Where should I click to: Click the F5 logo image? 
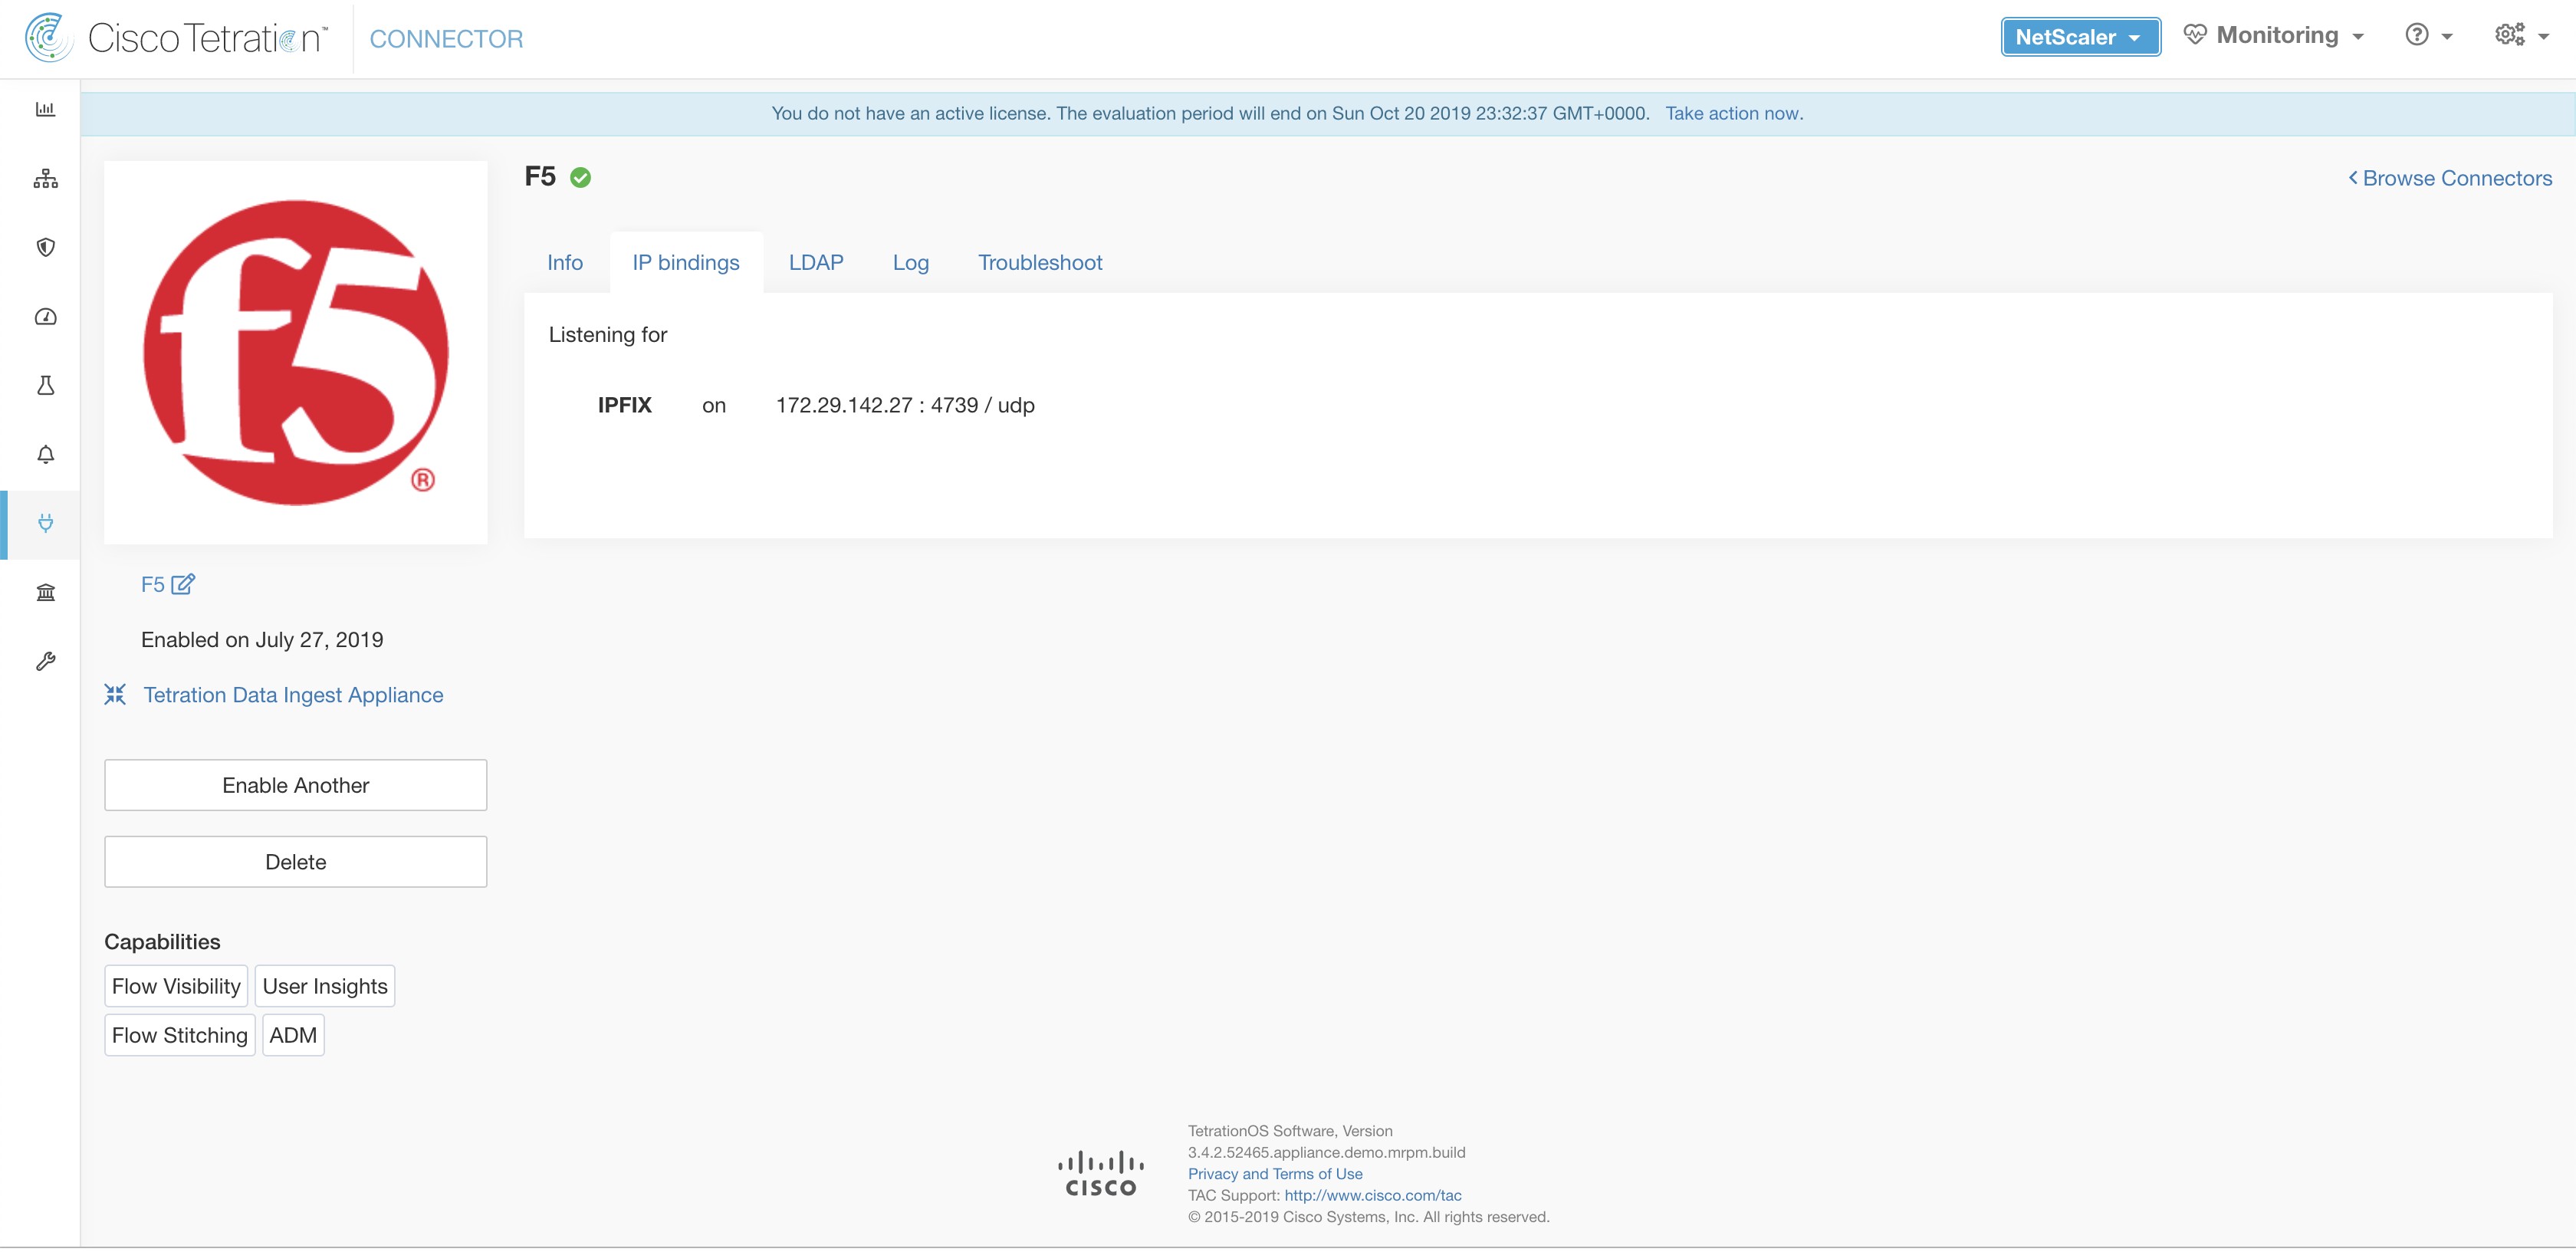tap(296, 352)
